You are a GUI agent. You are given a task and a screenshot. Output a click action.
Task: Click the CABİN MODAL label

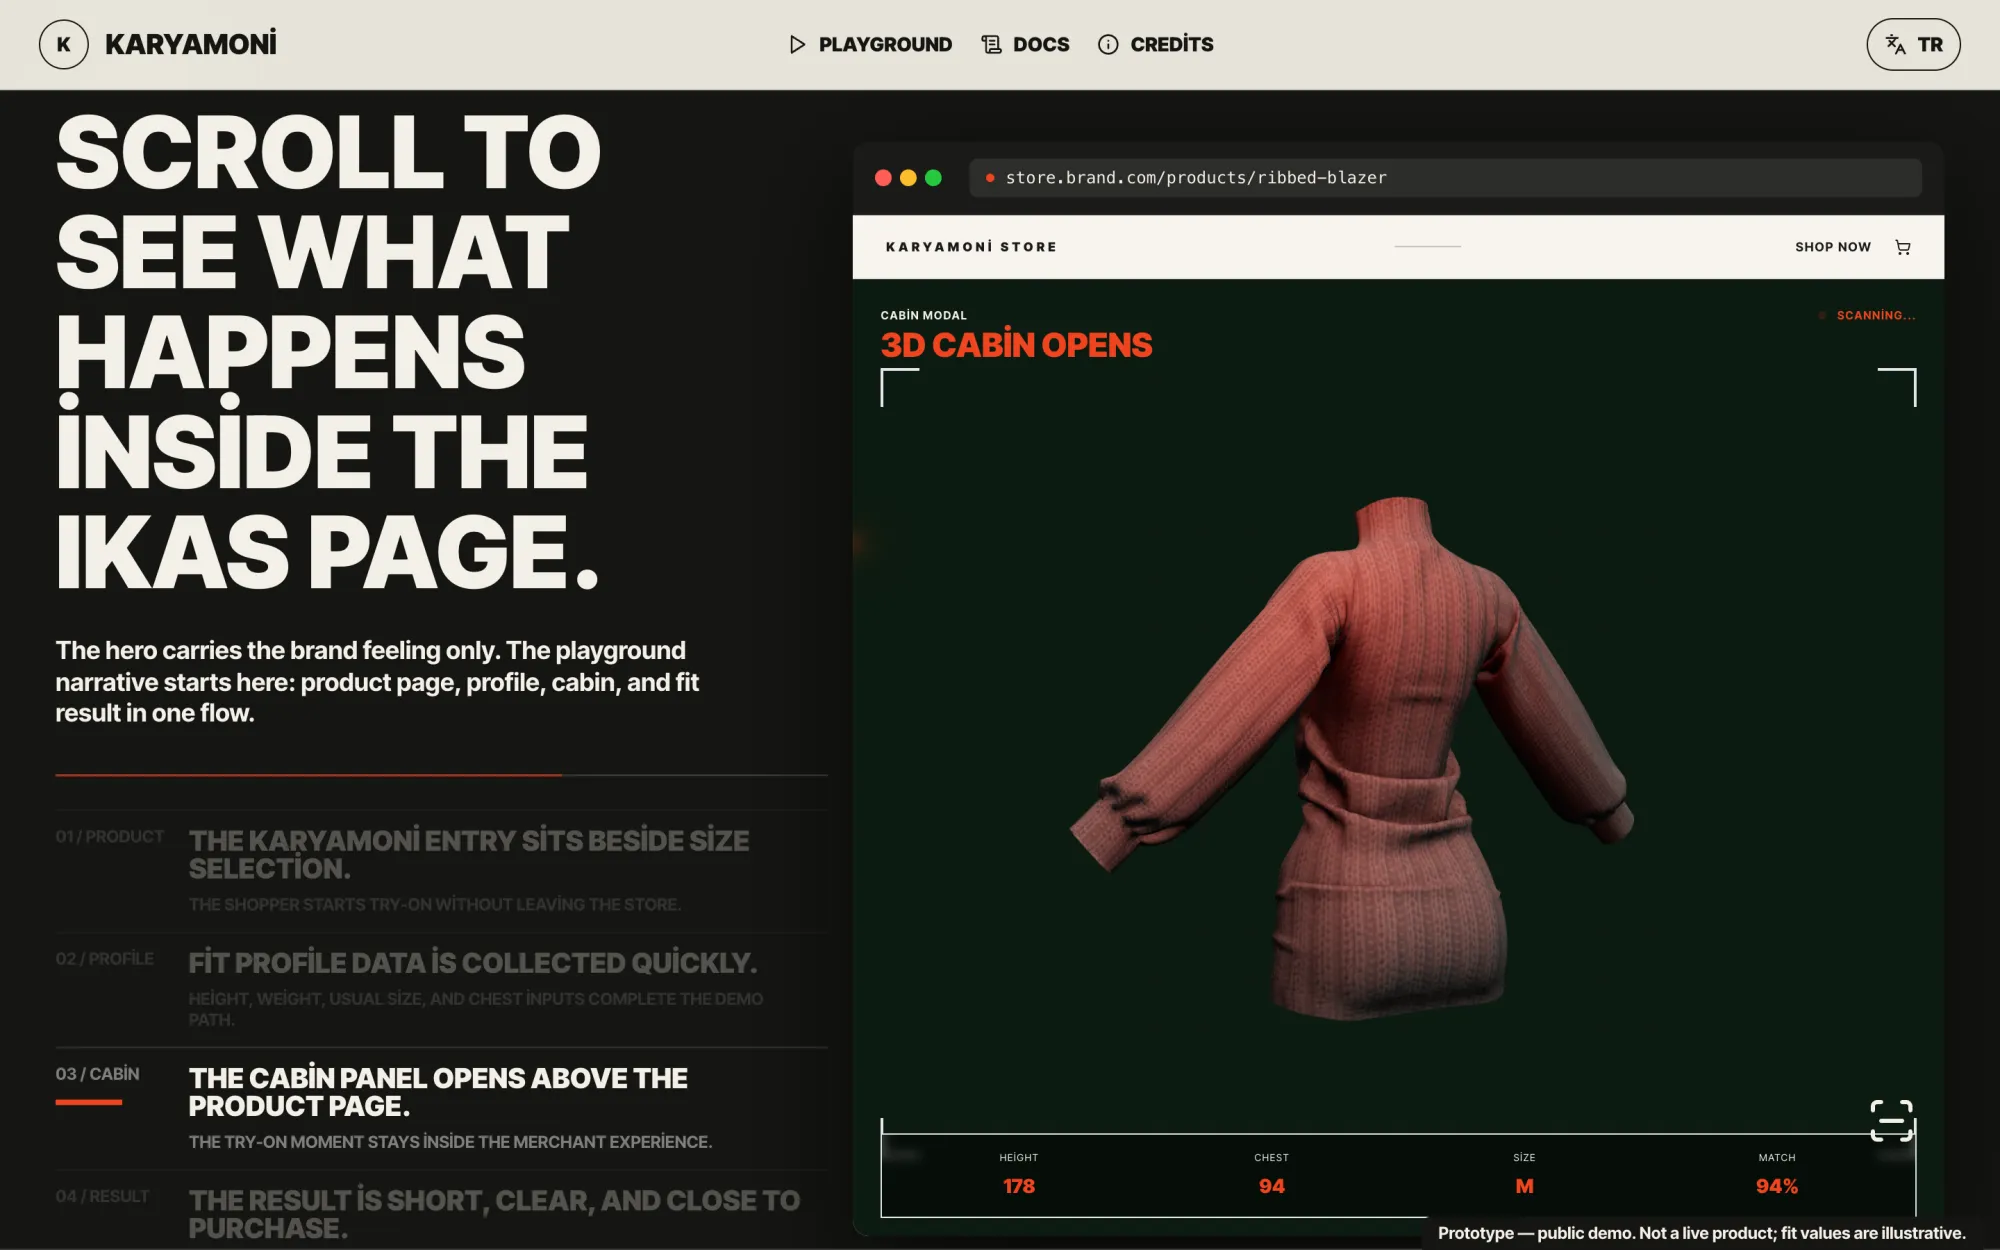click(923, 315)
